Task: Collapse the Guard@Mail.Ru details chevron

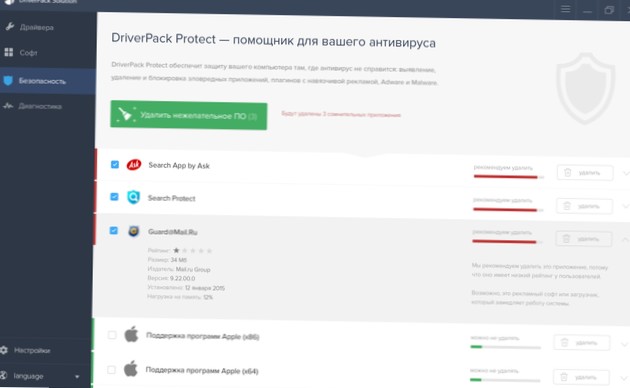Action: [625, 239]
